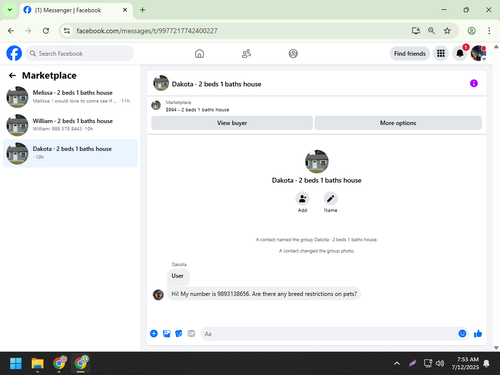The height and width of the screenshot is (375, 500).
Task: Open the William - 2 beds 1 baths conversation
Action: 70,125
